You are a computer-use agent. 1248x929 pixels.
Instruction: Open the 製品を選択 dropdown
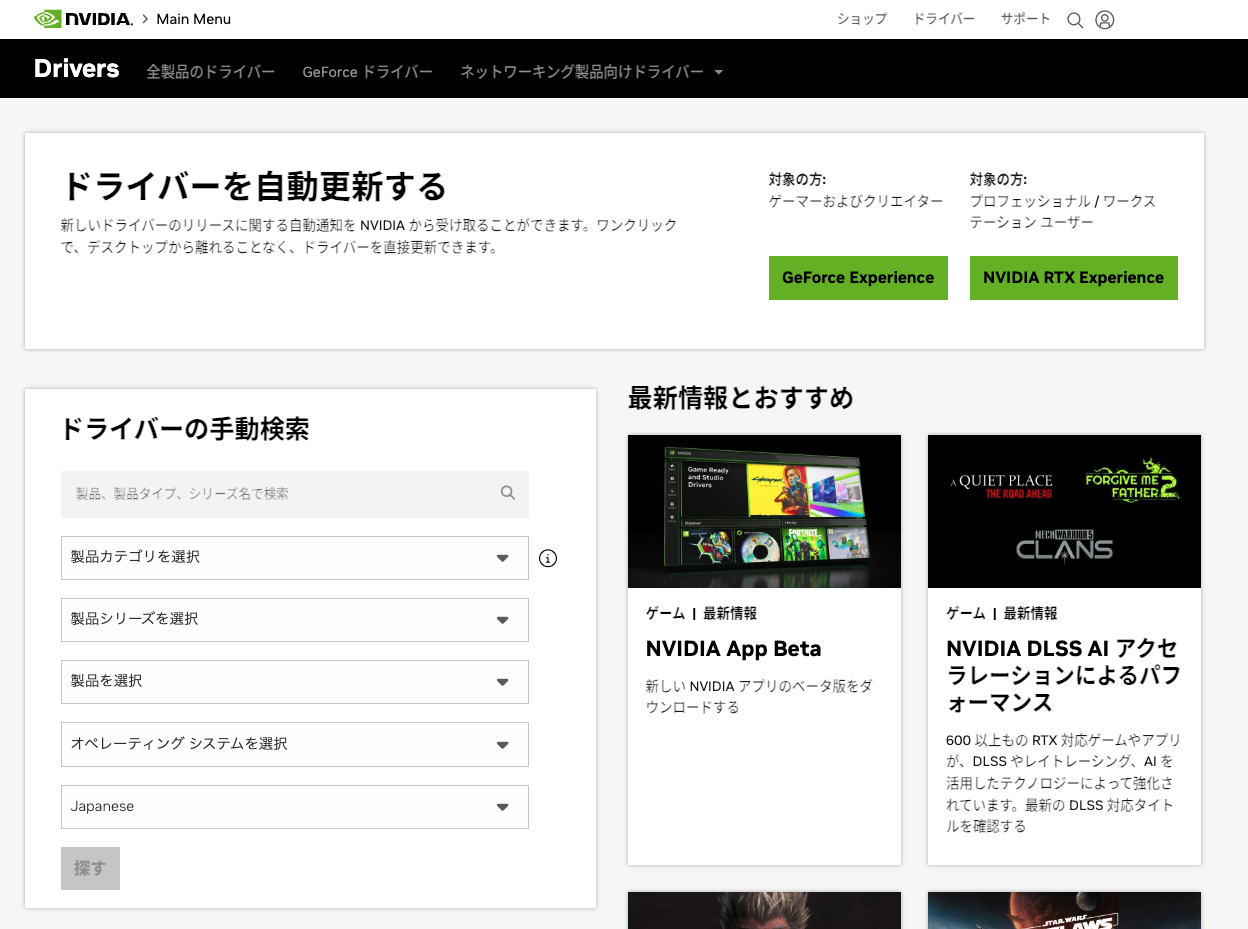[295, 682]
